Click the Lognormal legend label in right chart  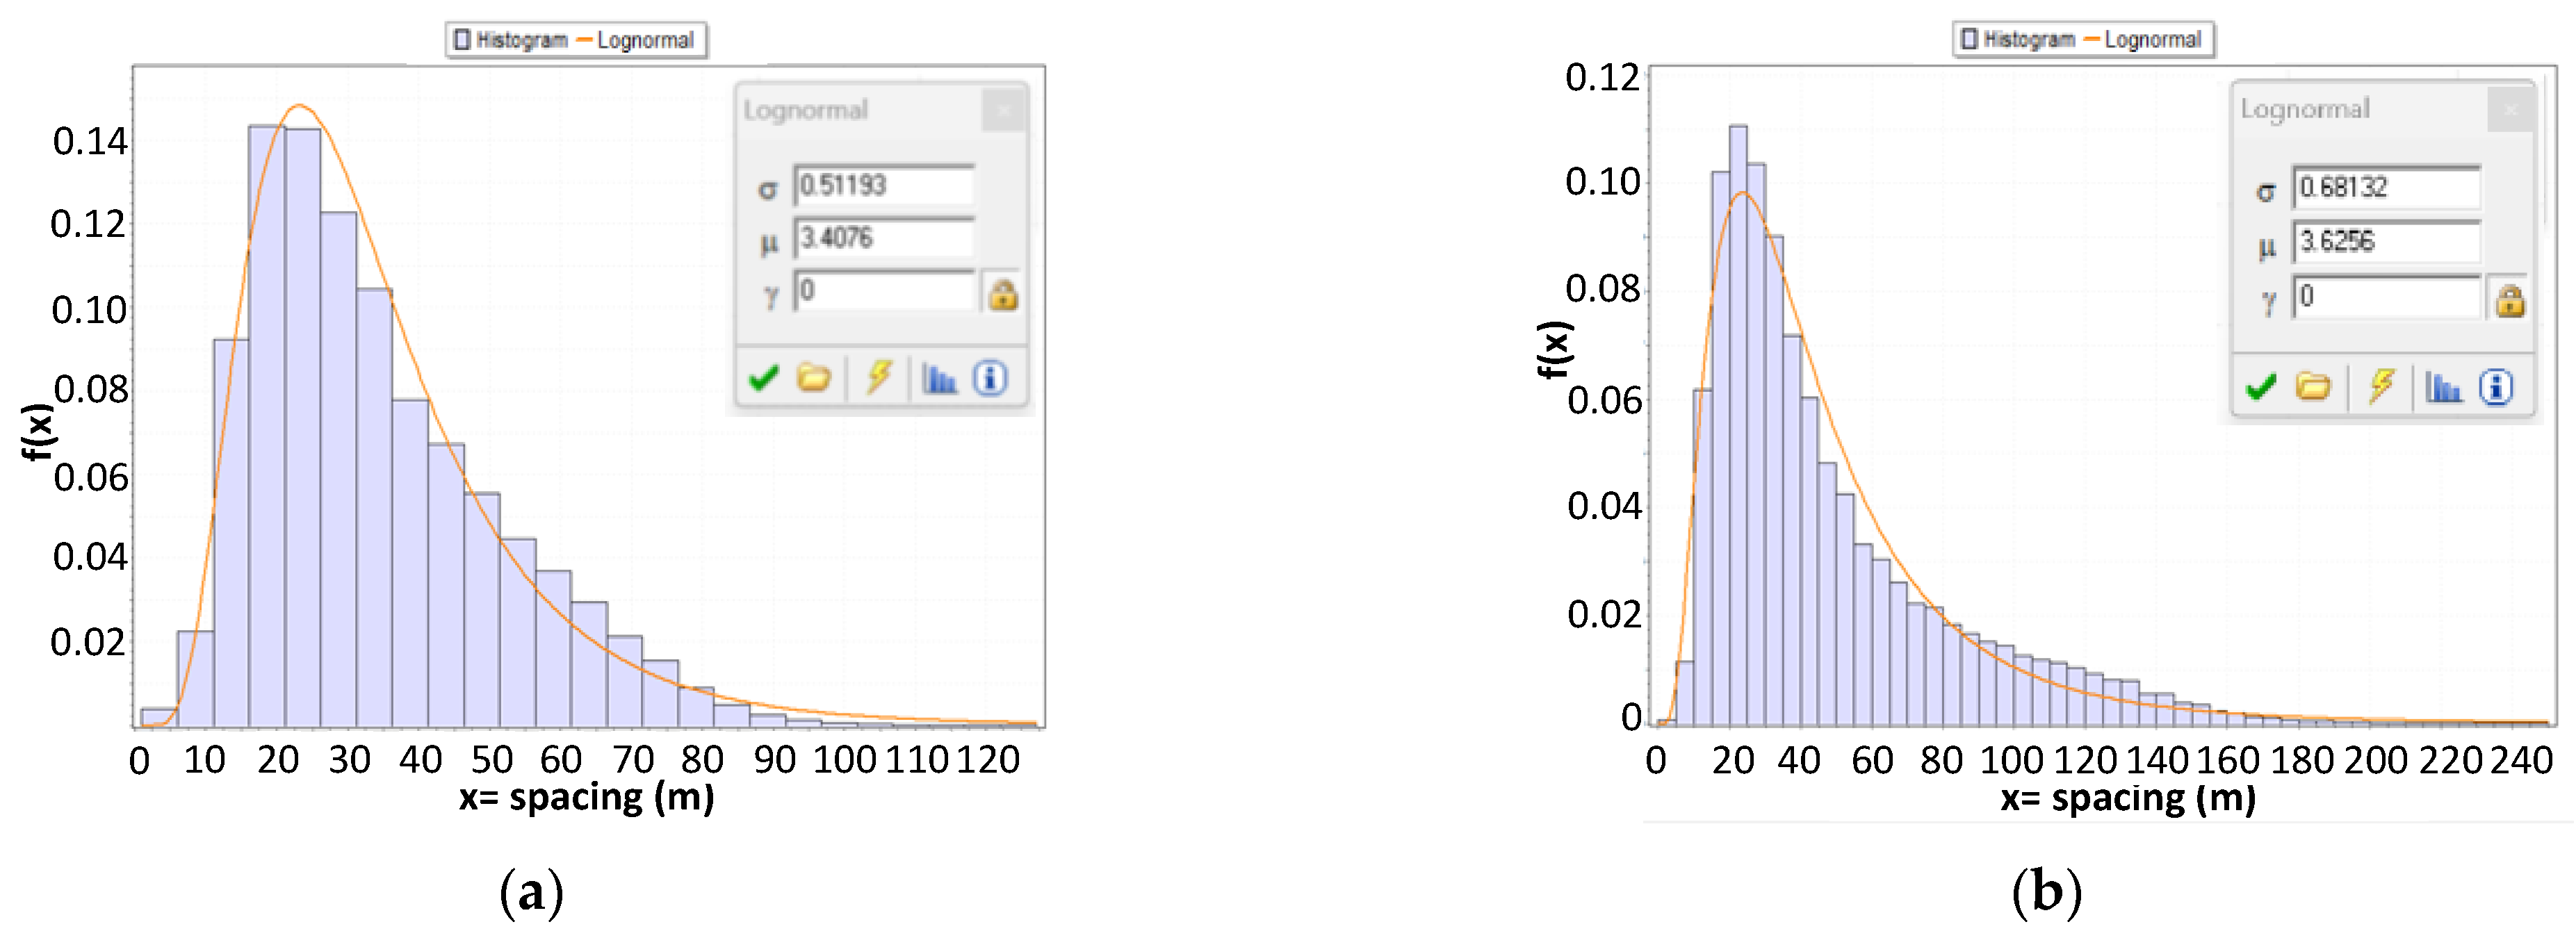[x=2152, y=39]
